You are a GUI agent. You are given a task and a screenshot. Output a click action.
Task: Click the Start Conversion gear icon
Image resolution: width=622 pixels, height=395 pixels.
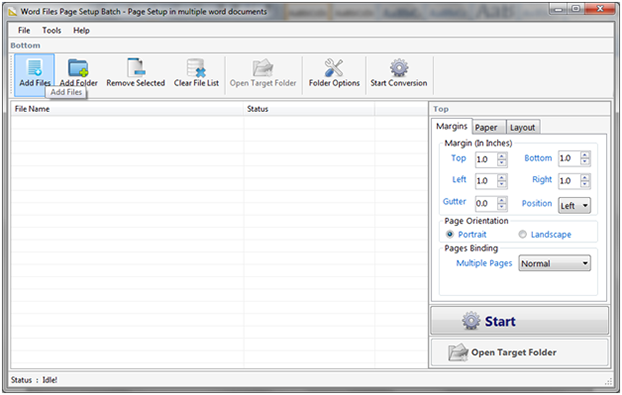399,67
